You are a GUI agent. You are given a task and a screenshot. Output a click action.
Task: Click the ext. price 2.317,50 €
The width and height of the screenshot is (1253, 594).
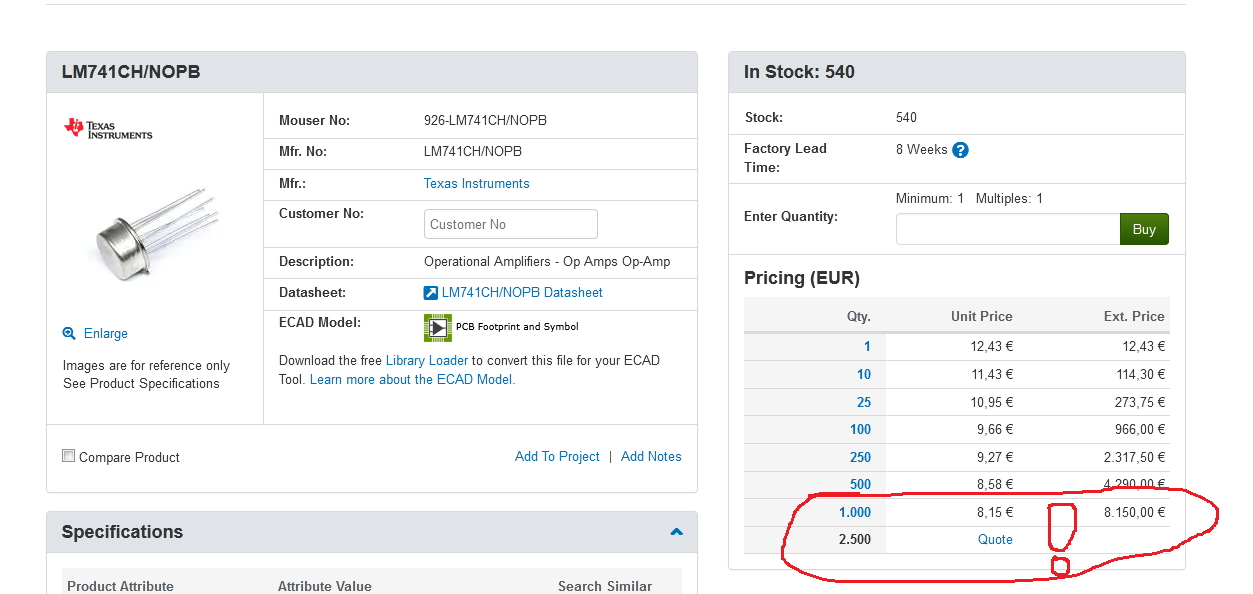tap(1135, 458)
